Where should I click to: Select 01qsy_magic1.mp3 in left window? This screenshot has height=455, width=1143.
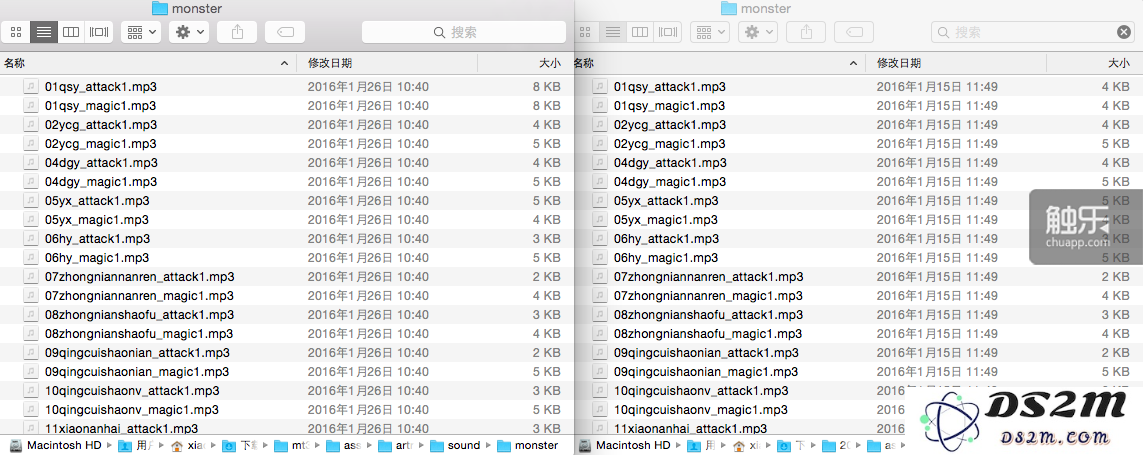point(101,106)
